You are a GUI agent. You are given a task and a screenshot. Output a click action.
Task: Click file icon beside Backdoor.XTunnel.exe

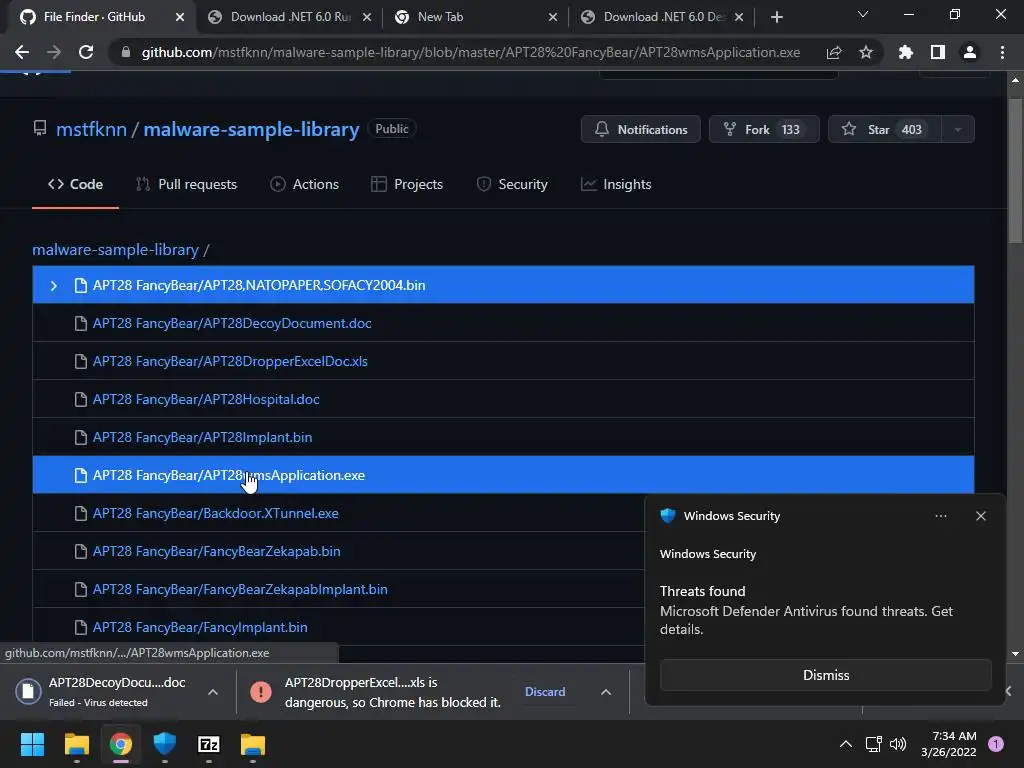[80, 513]
